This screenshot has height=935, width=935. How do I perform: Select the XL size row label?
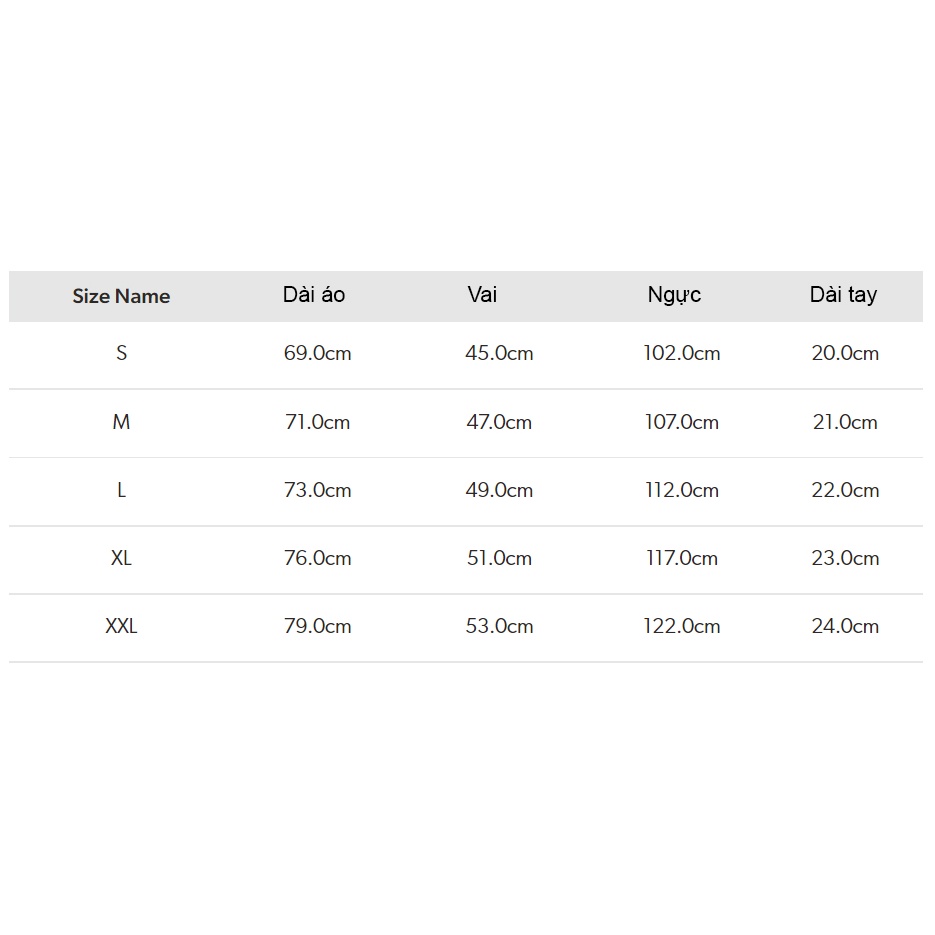121,558
